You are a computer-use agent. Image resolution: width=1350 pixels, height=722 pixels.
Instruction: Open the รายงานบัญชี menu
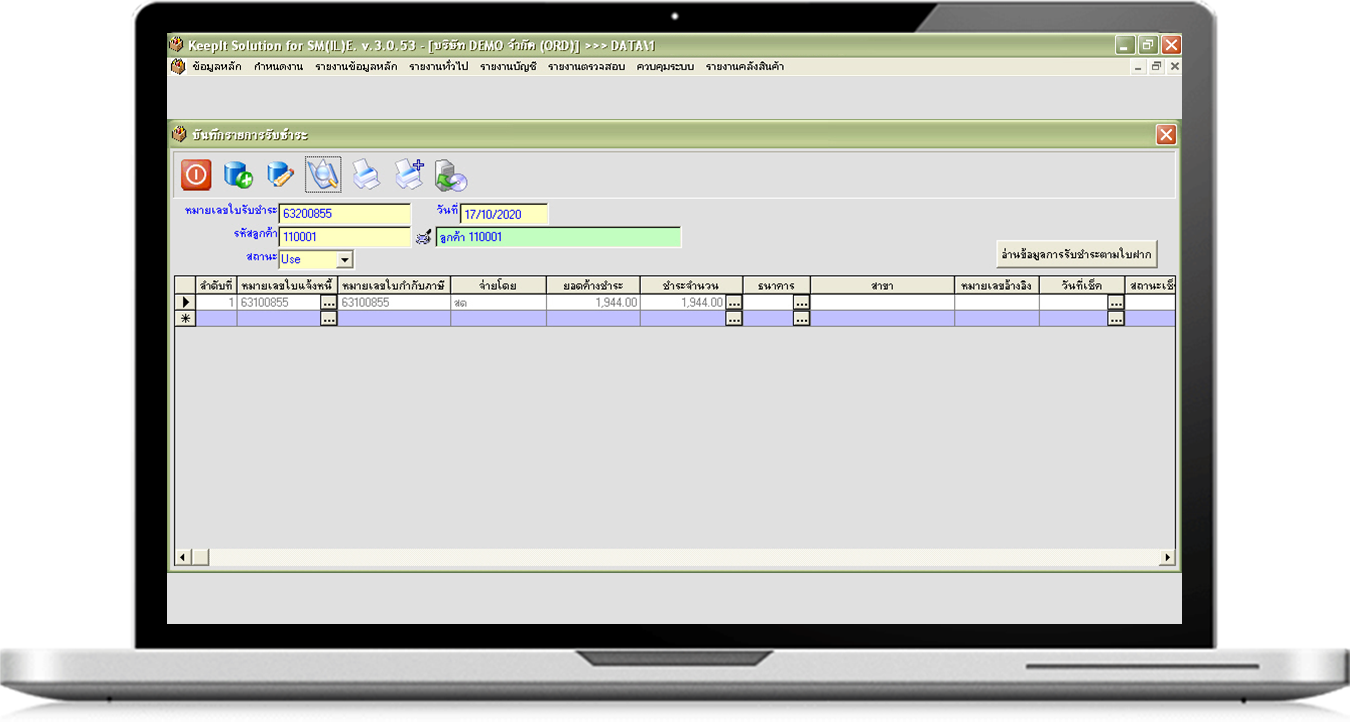coord(508,67)
